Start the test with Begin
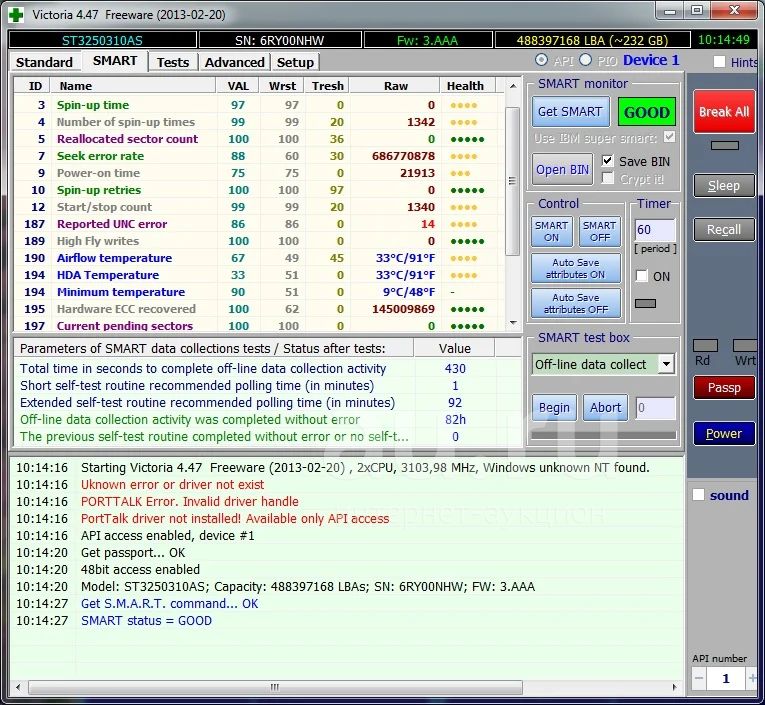Screen dimensions: 765x705 pos(554,407)
